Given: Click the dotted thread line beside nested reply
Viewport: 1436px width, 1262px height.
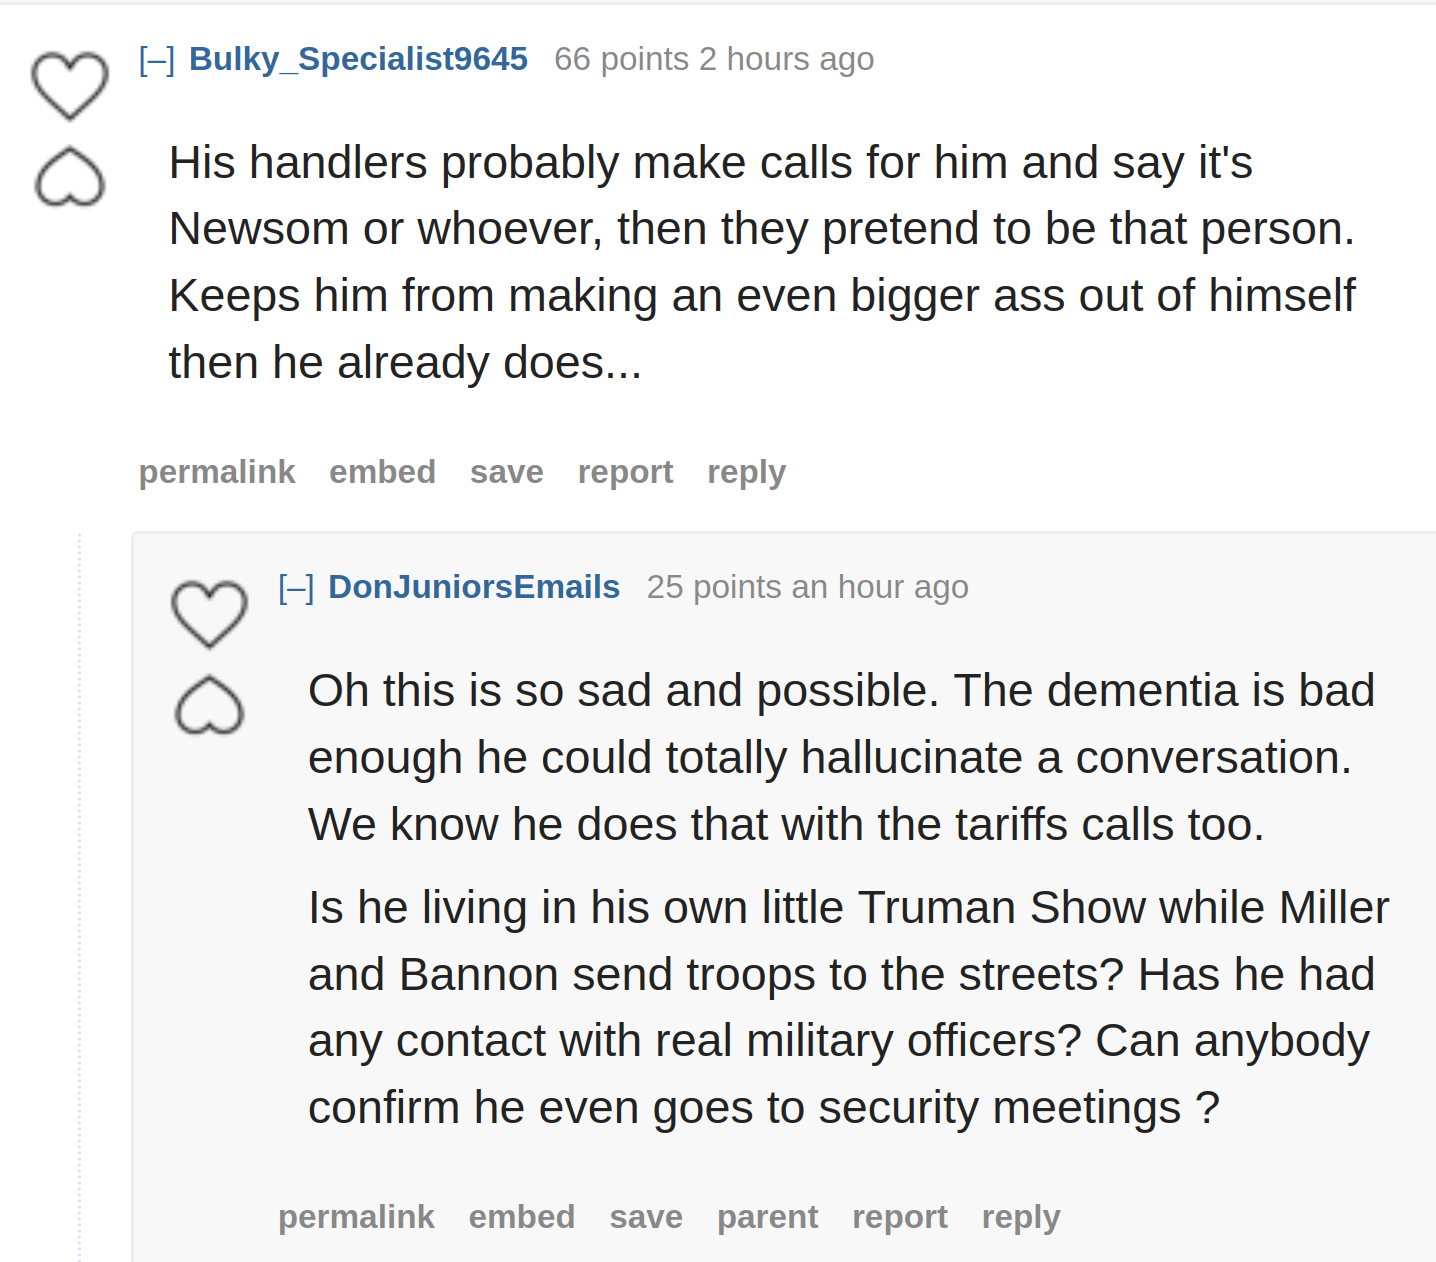Looking at the screenshot, I should coord(80,897).
